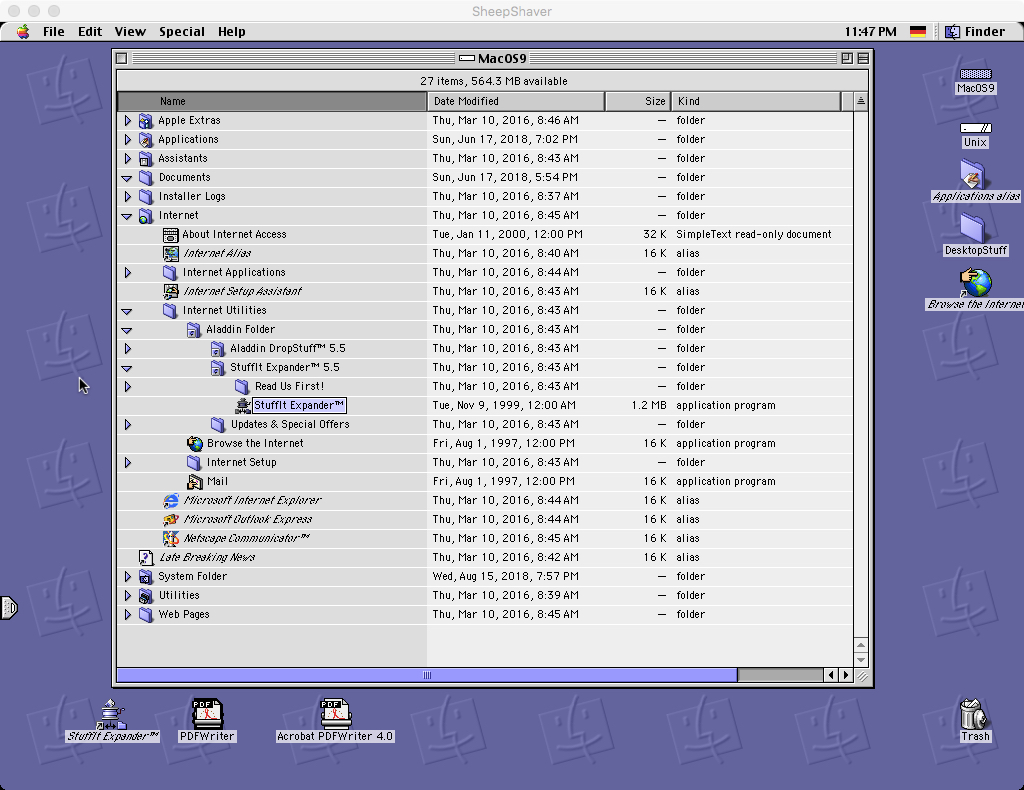Open the File menu
1024x790 pixels.
click(54, 31)
